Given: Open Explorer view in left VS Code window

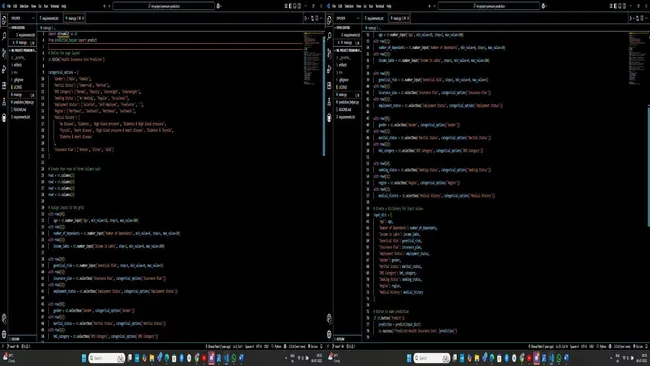Looking at the screenshot, I should coord(4,19).
